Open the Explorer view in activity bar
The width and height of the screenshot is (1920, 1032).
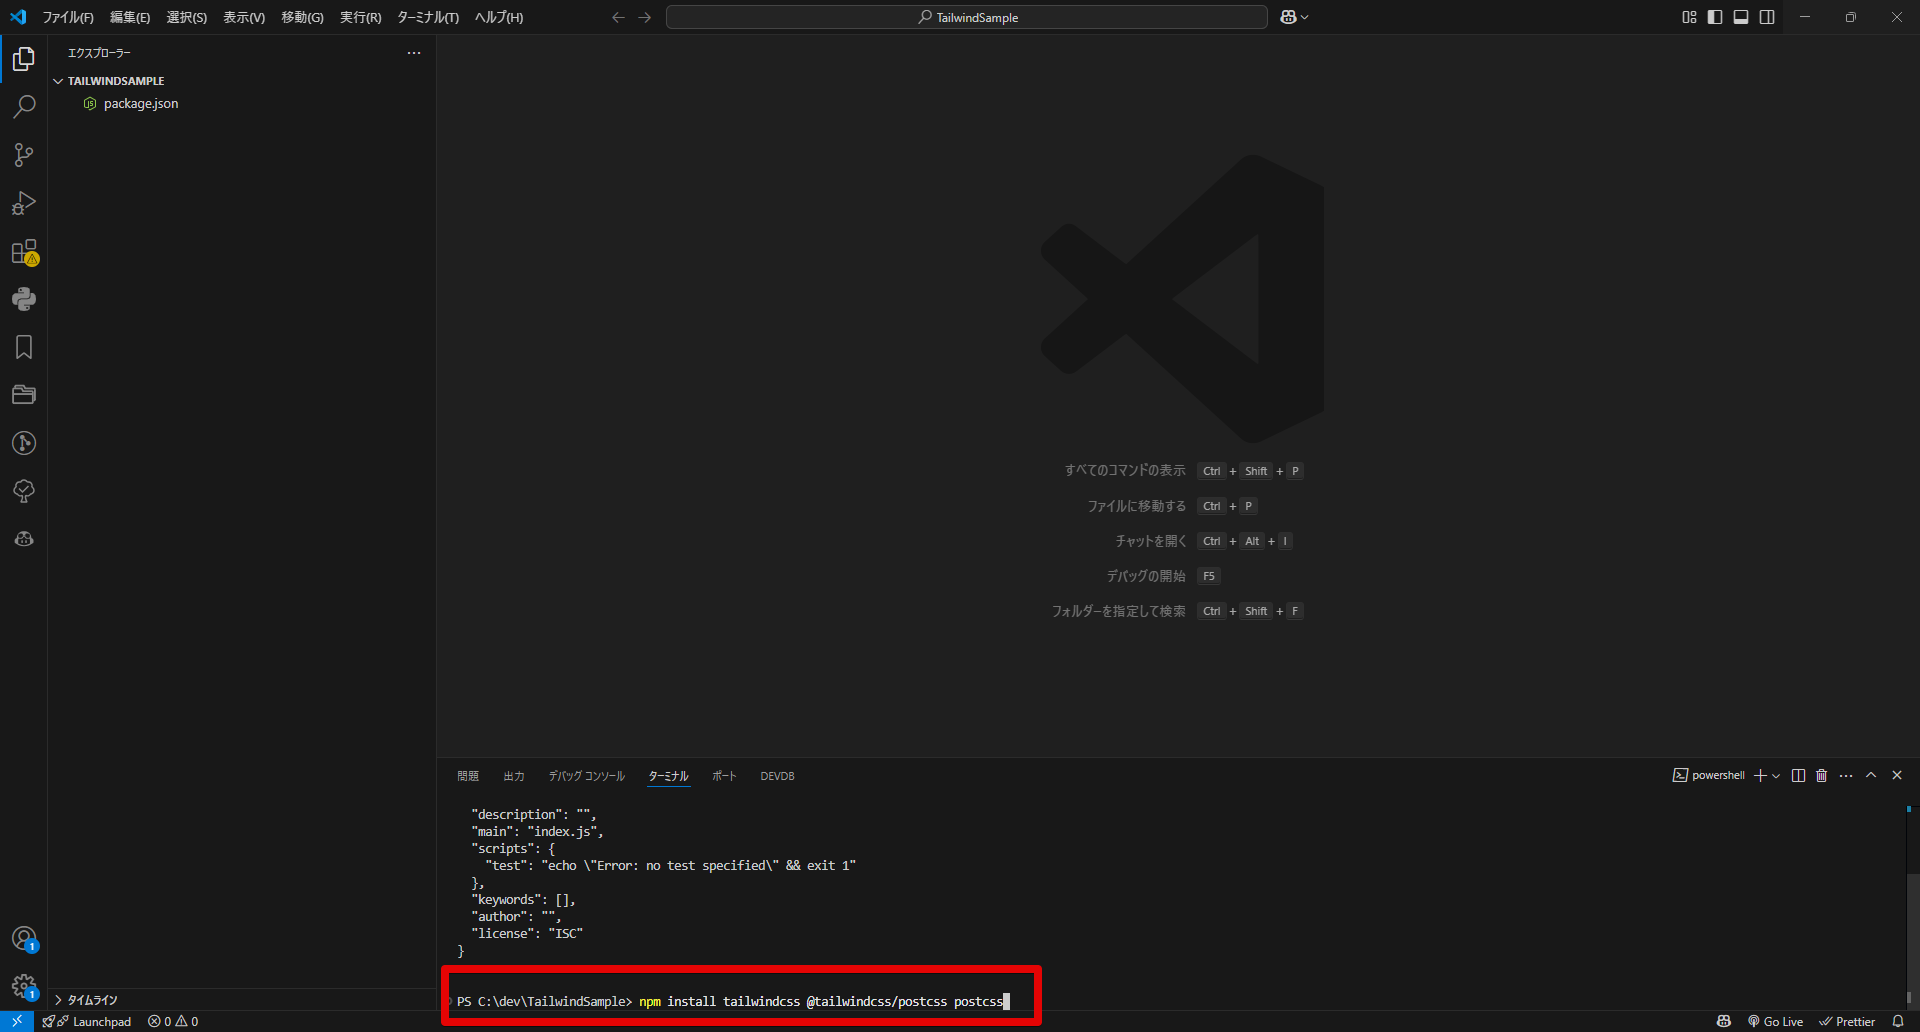click(24, 60)
